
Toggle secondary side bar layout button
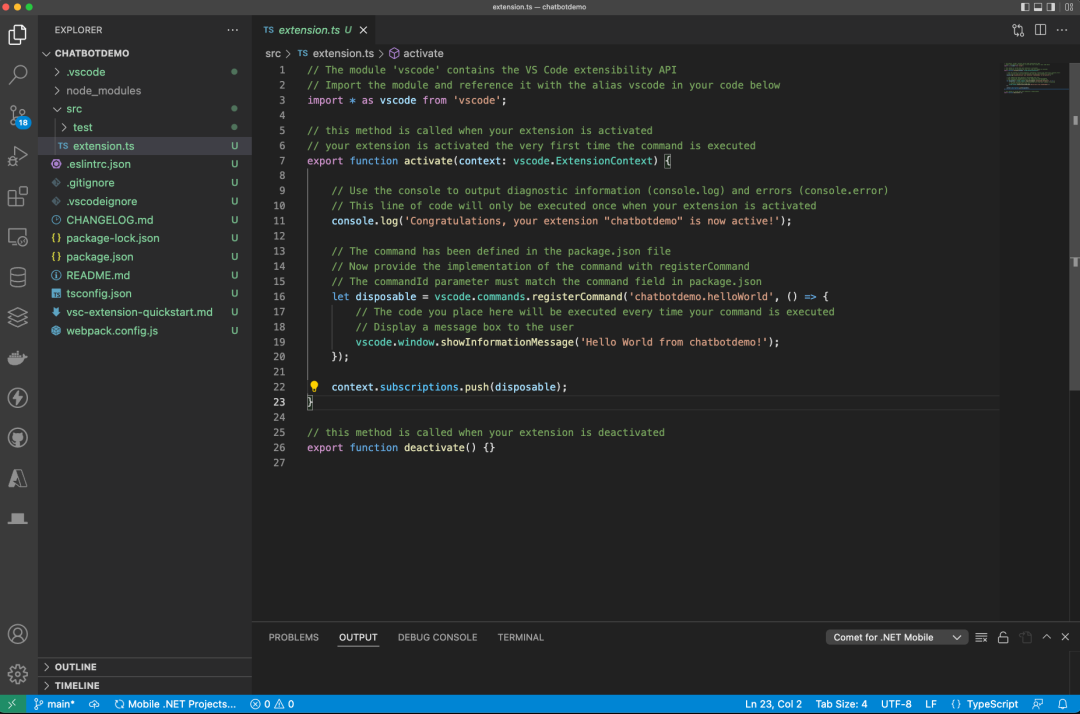(1051, 7)
